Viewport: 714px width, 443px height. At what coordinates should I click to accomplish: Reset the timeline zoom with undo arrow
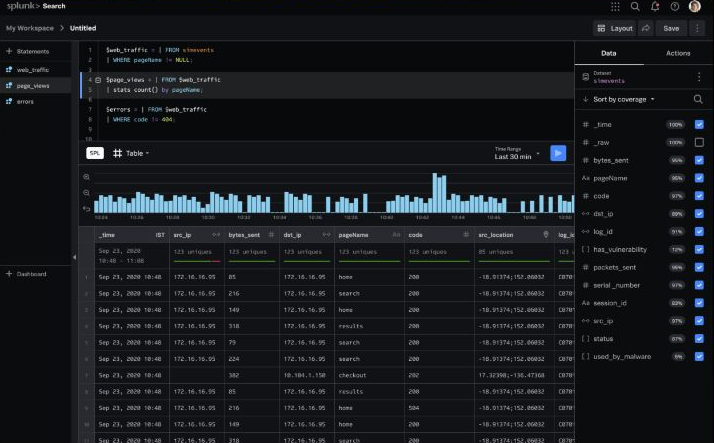coord(87,209)
